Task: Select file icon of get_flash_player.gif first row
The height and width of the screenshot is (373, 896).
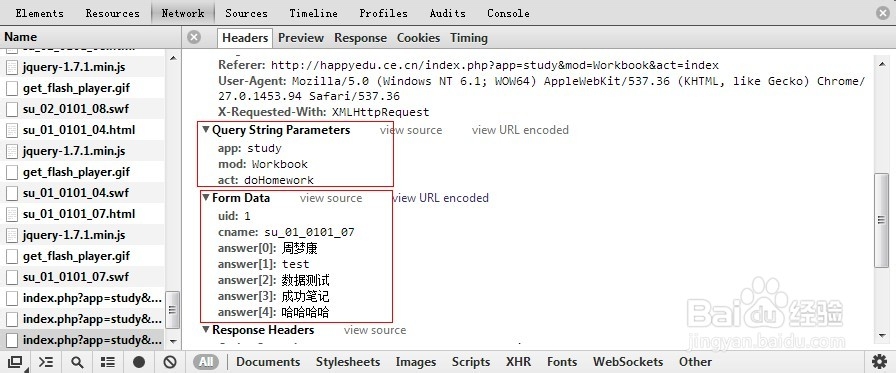Action: coord(12,88)
